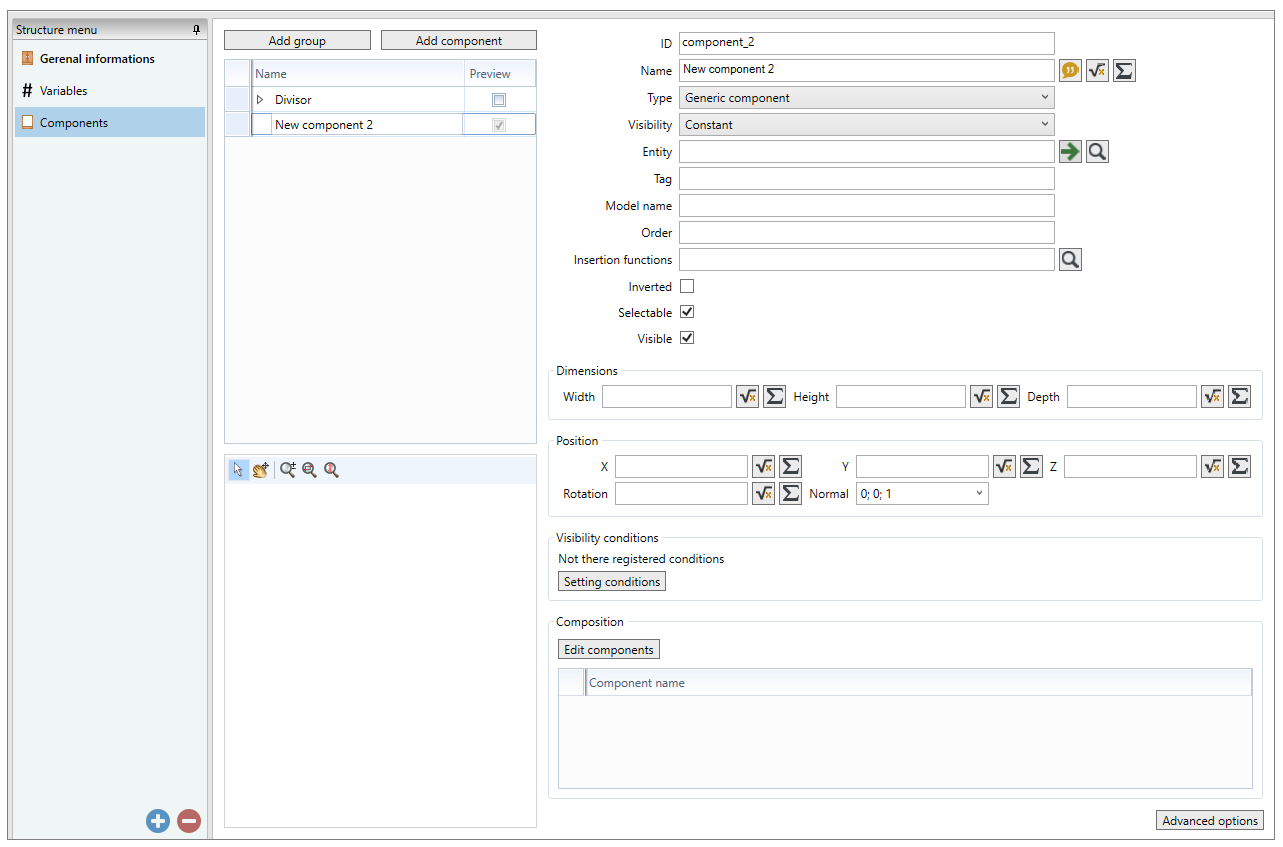Screen dimensions: 1283x847
Task: Select New component 2 row
Action: (x=380, y=125)
